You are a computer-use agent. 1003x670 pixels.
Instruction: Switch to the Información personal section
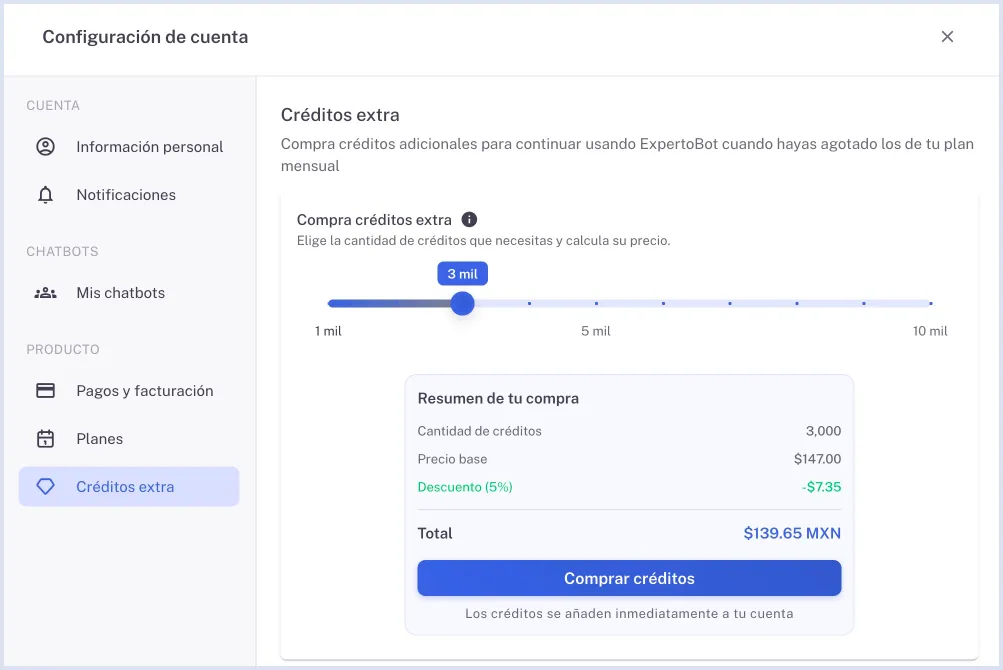149,146
